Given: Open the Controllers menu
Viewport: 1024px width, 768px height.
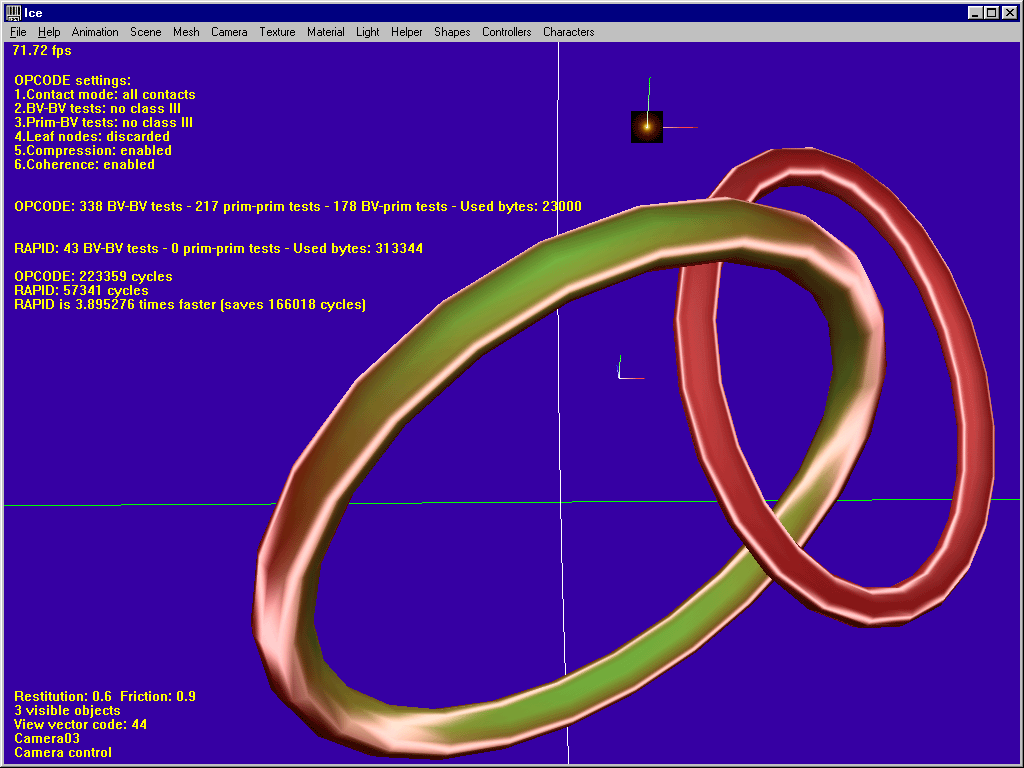Looking at the screenshot, I should click(x=507, y=32).
